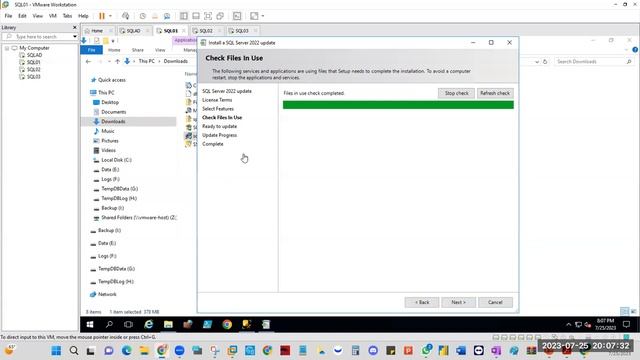This screenshot has width=640, height=360.
Task: Switch to Unity mode
Action: [220, 16]
